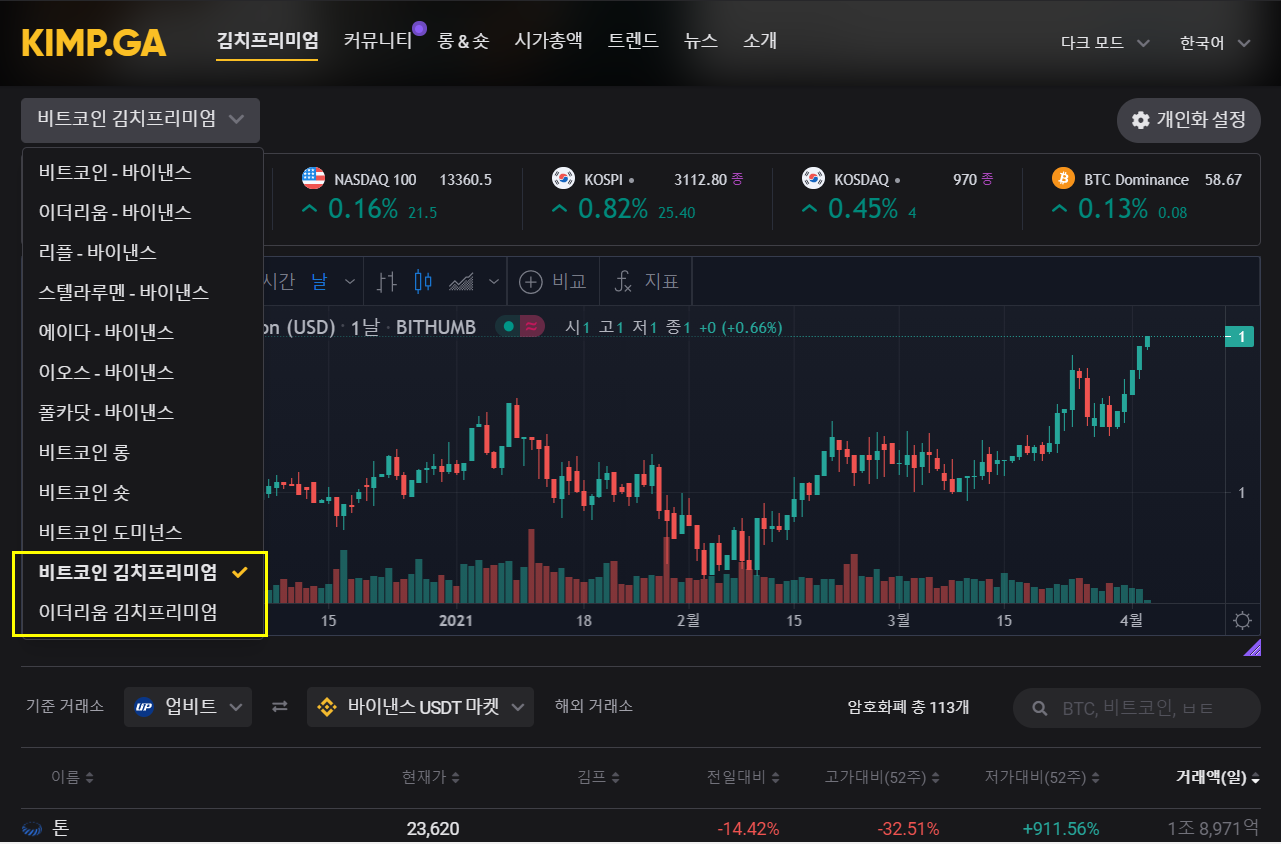Viewport: 1281px width, 844px height.
Task: Go to the 롱 & 숏 page
Action: [463, 41]
